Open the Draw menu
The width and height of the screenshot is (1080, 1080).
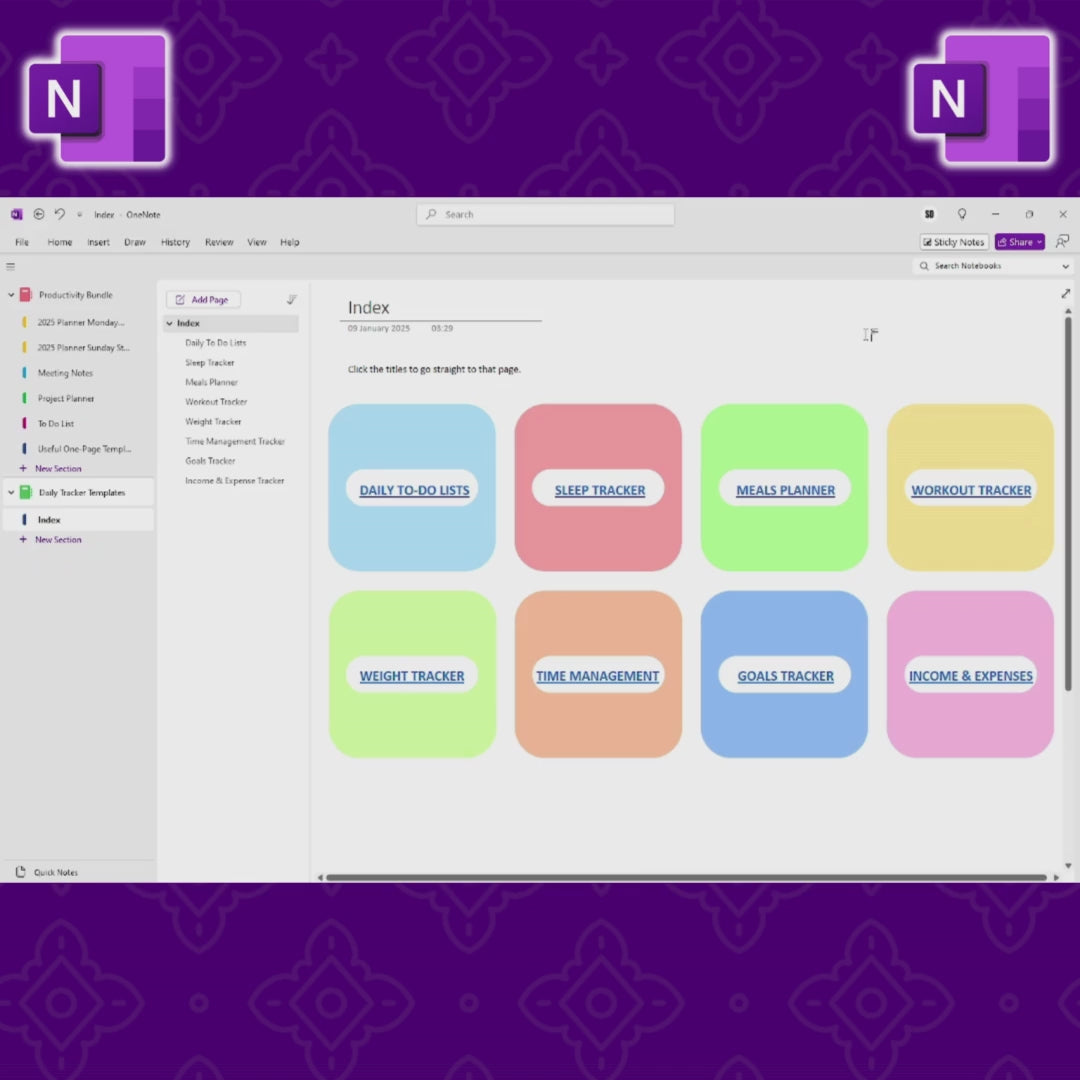point(134,242)
